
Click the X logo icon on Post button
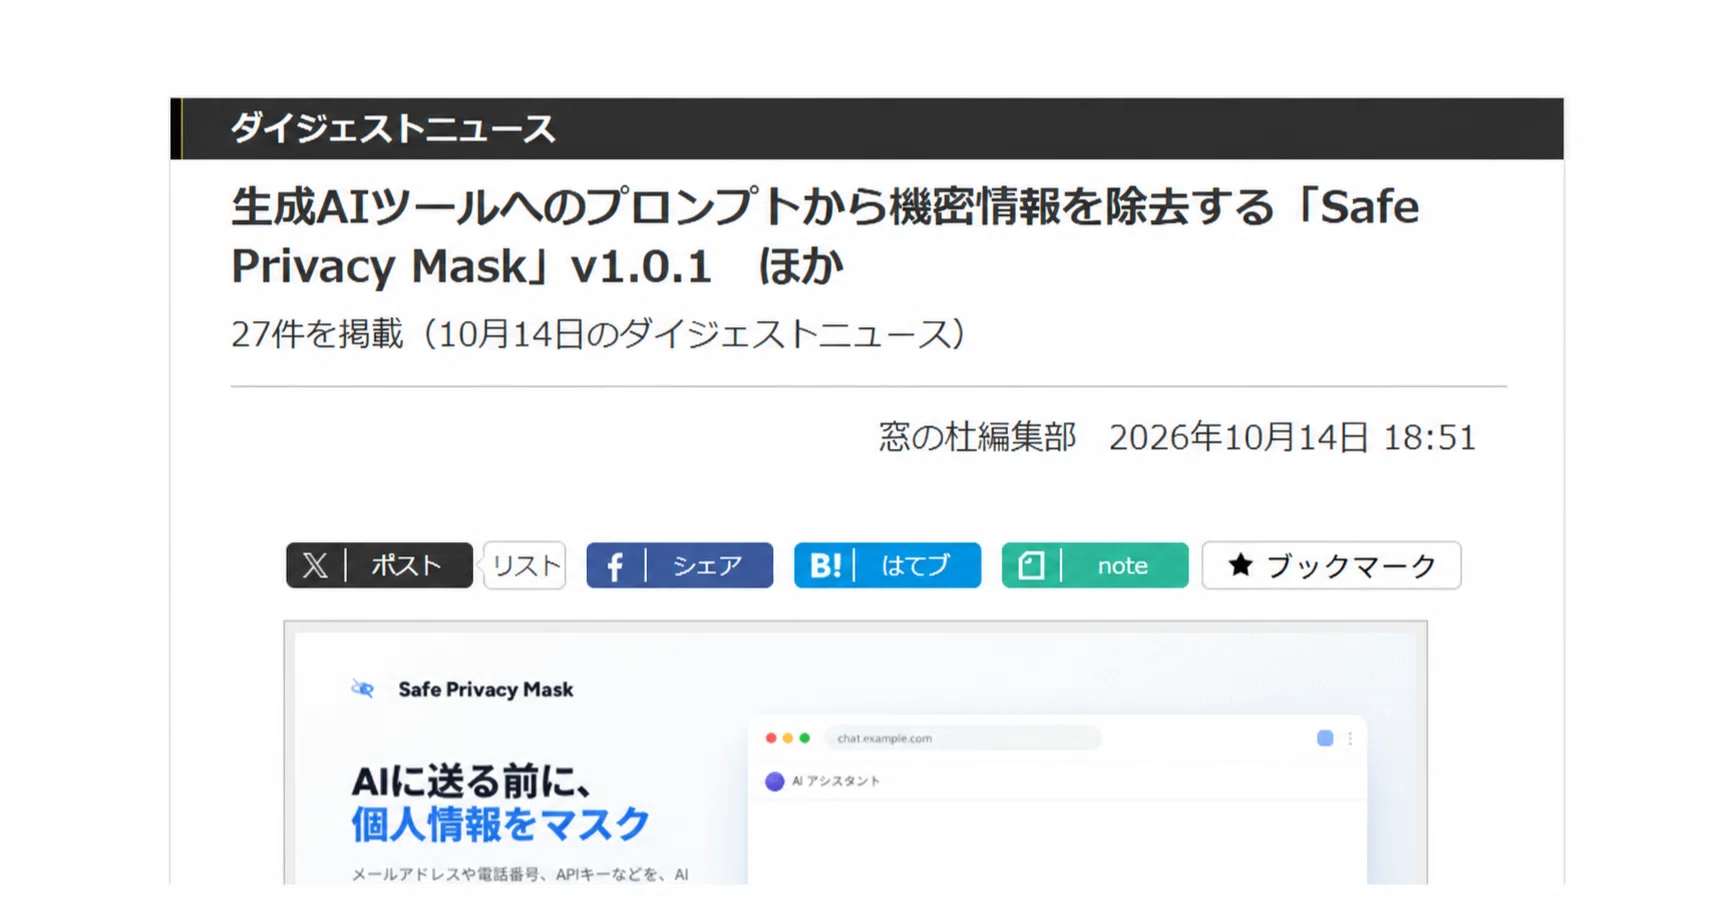(x=315, y=566)
